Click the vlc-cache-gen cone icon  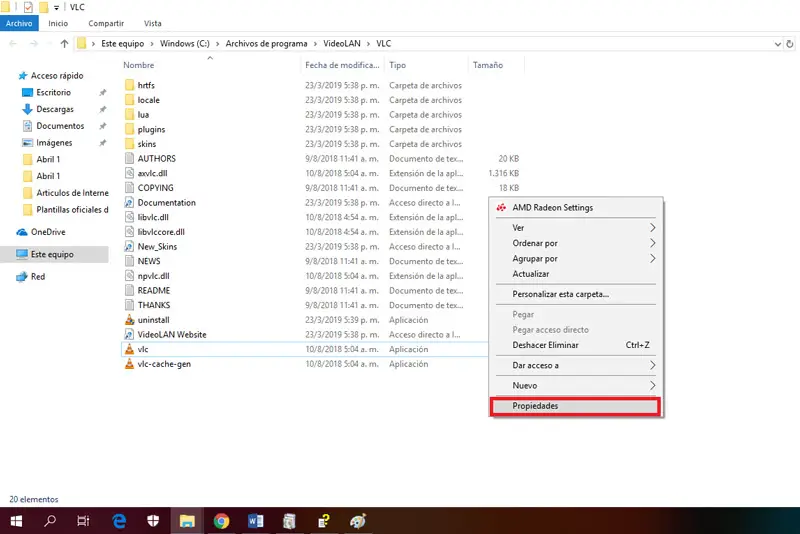pyautogui.click(x=129, y=364)
